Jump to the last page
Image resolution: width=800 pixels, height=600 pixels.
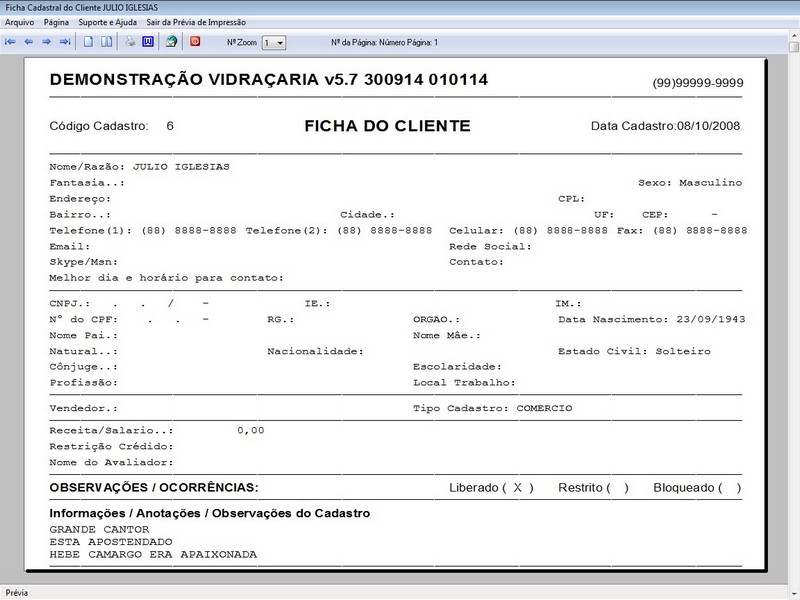(x=65, y=41)
